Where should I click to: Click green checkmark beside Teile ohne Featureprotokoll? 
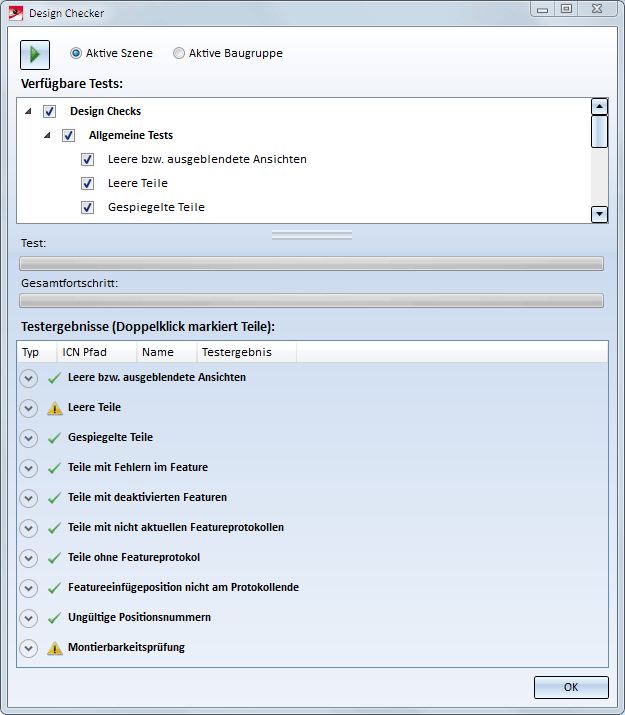click(x=55, y=558)
